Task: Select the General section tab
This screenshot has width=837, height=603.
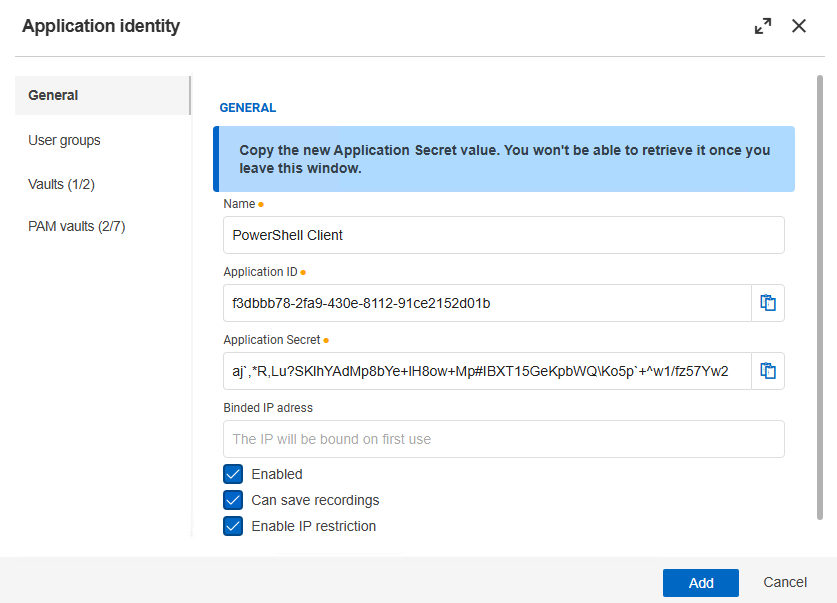Action: point(102,96)
